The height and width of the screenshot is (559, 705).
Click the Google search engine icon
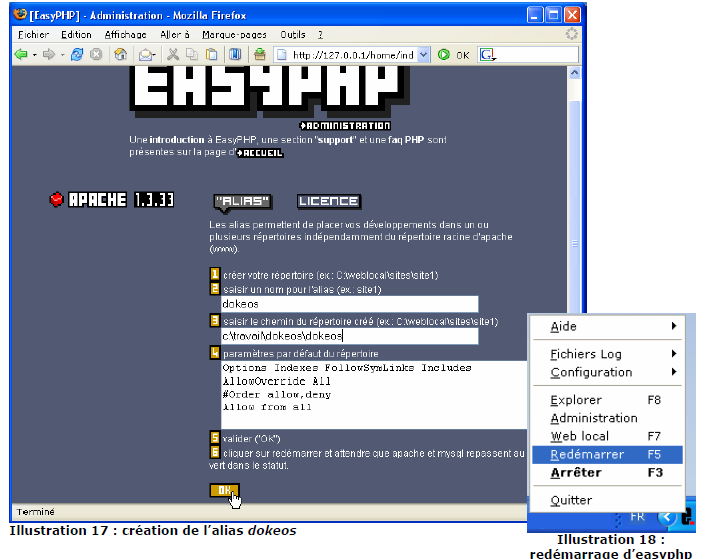[487, 55]
